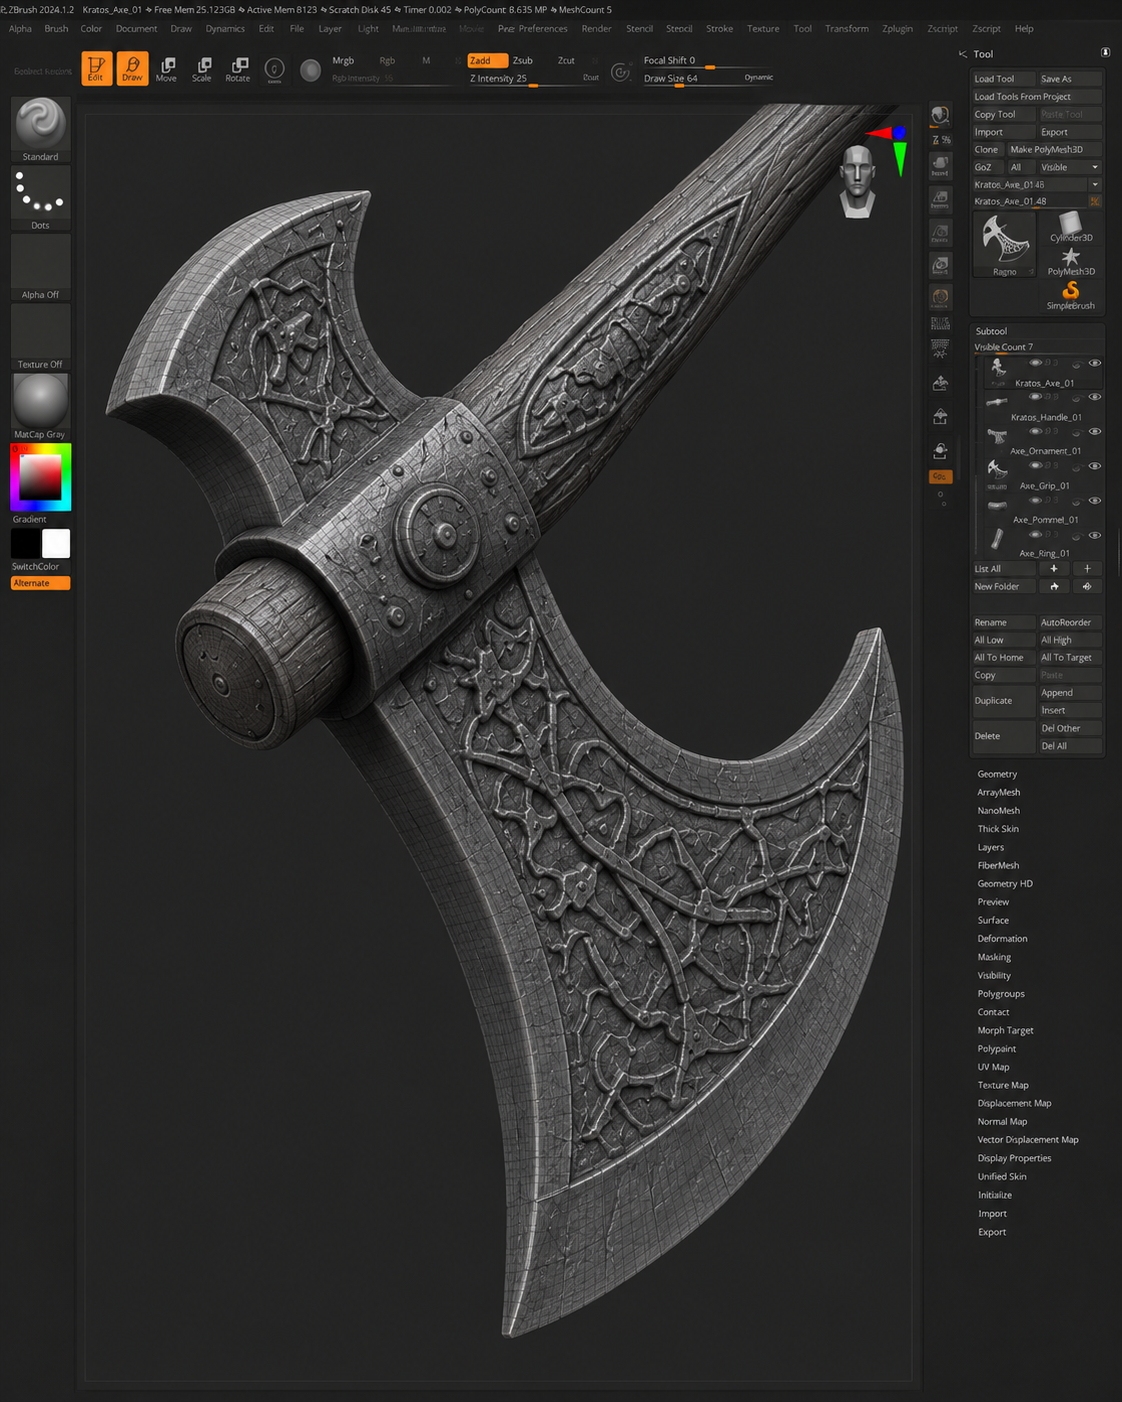Activate the Draw mode icon
Image resolution: width=1122 pixels, height=1402 pixels.
[x=132, y=68]
